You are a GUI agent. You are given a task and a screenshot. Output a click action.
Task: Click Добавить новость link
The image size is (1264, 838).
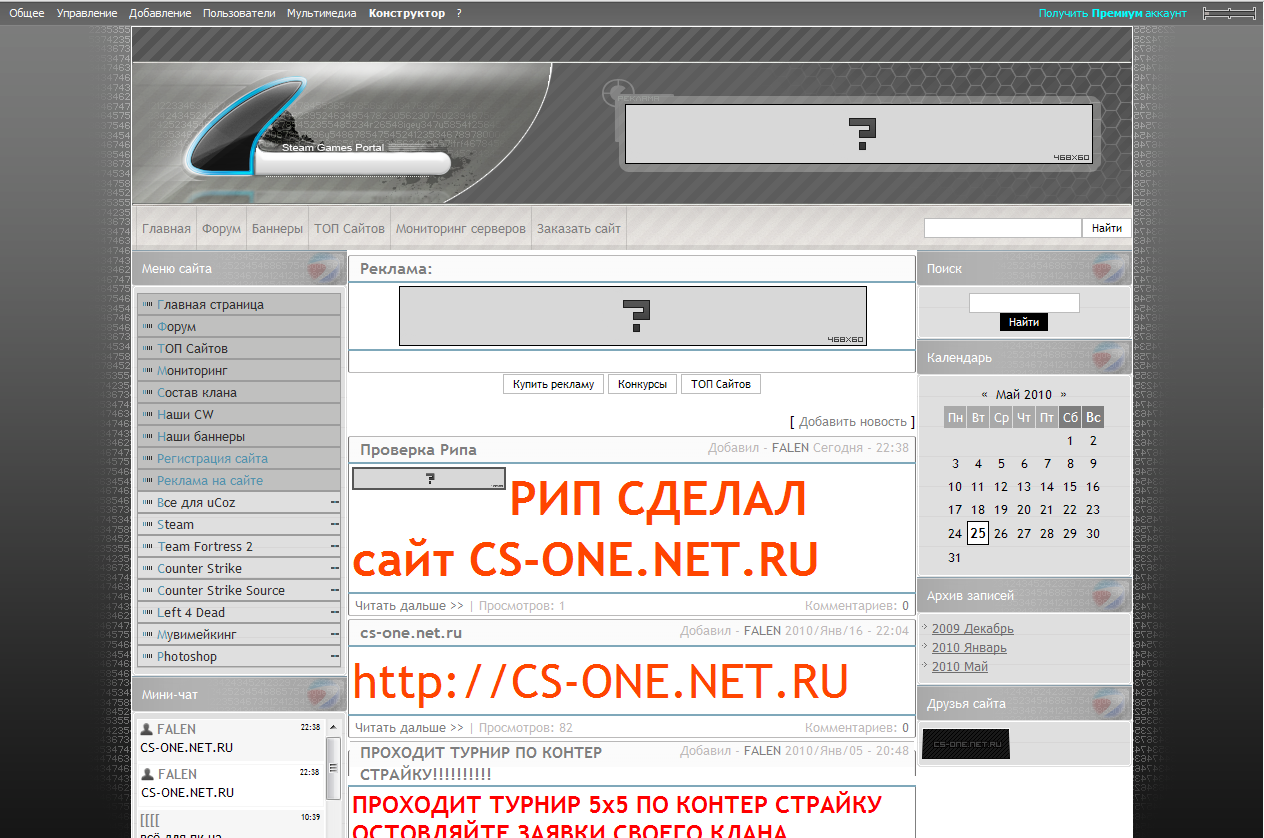point(853,422)
